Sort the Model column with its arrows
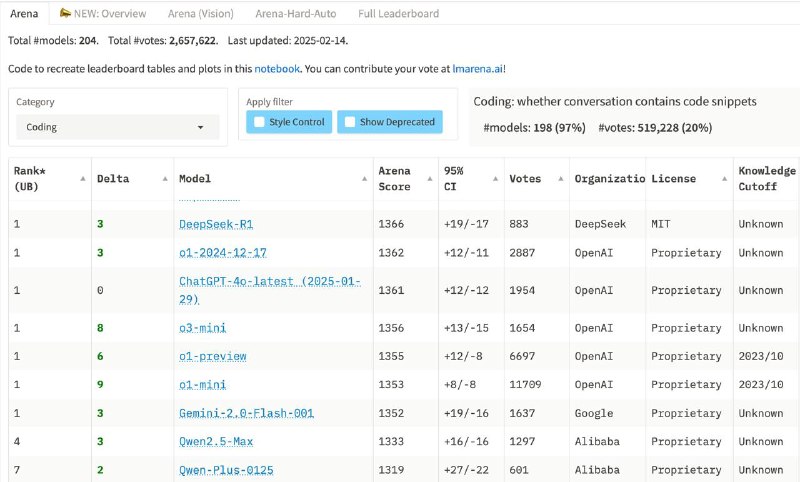 [x=365, y=179]
